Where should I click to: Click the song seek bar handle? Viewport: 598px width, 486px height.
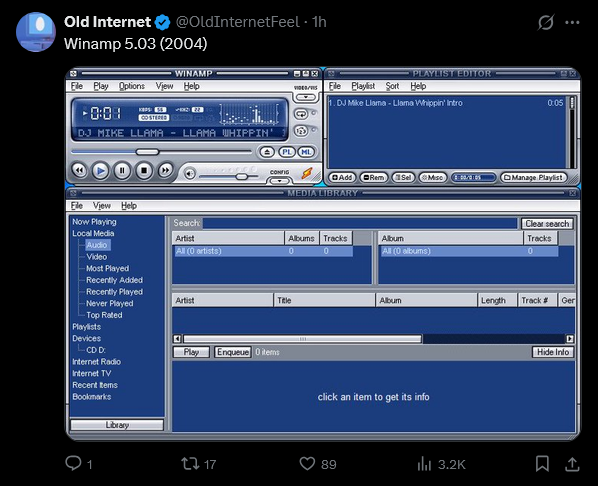click(148, 152)
